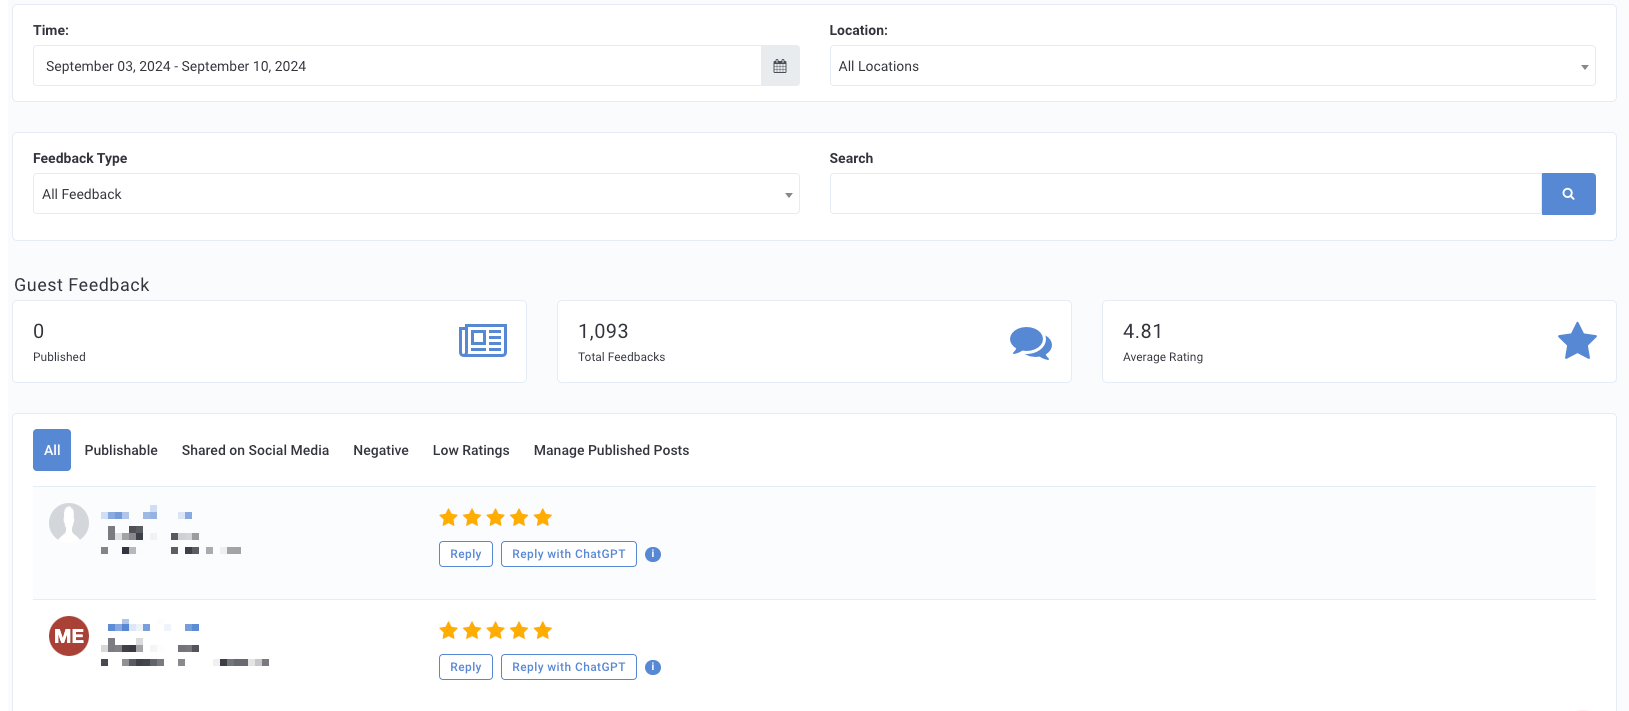1629x711 pixels.
Task: Click the first review's five-star rating
Action: pyautogui.click(x=495, y=517)
